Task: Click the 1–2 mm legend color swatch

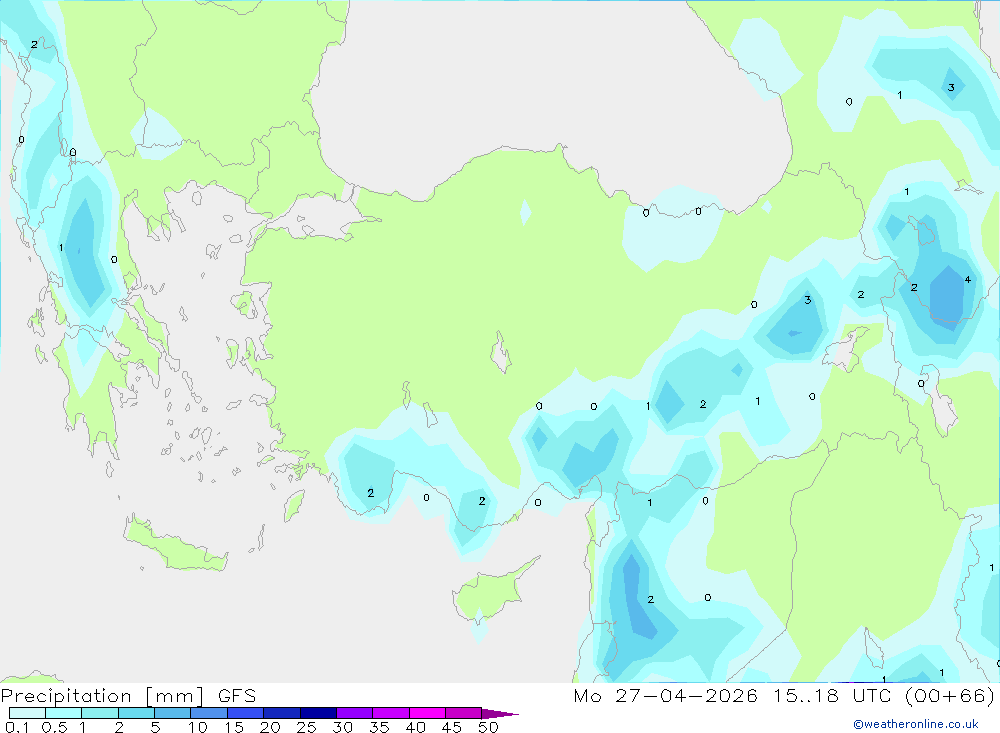Action: [100, 713]
